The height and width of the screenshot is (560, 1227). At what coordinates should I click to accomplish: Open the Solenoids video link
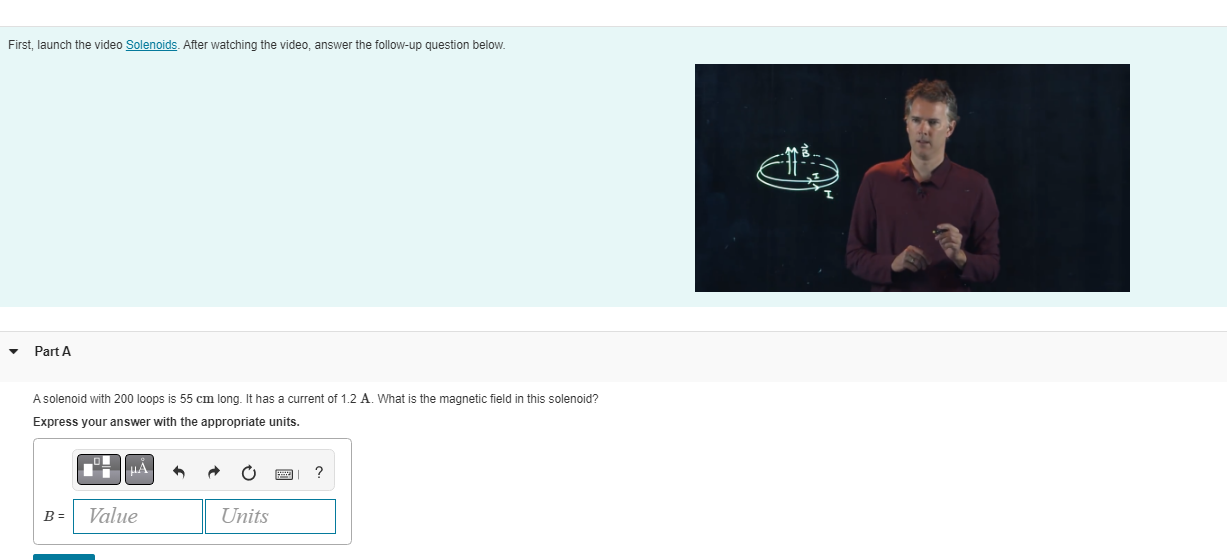point(152,45)
